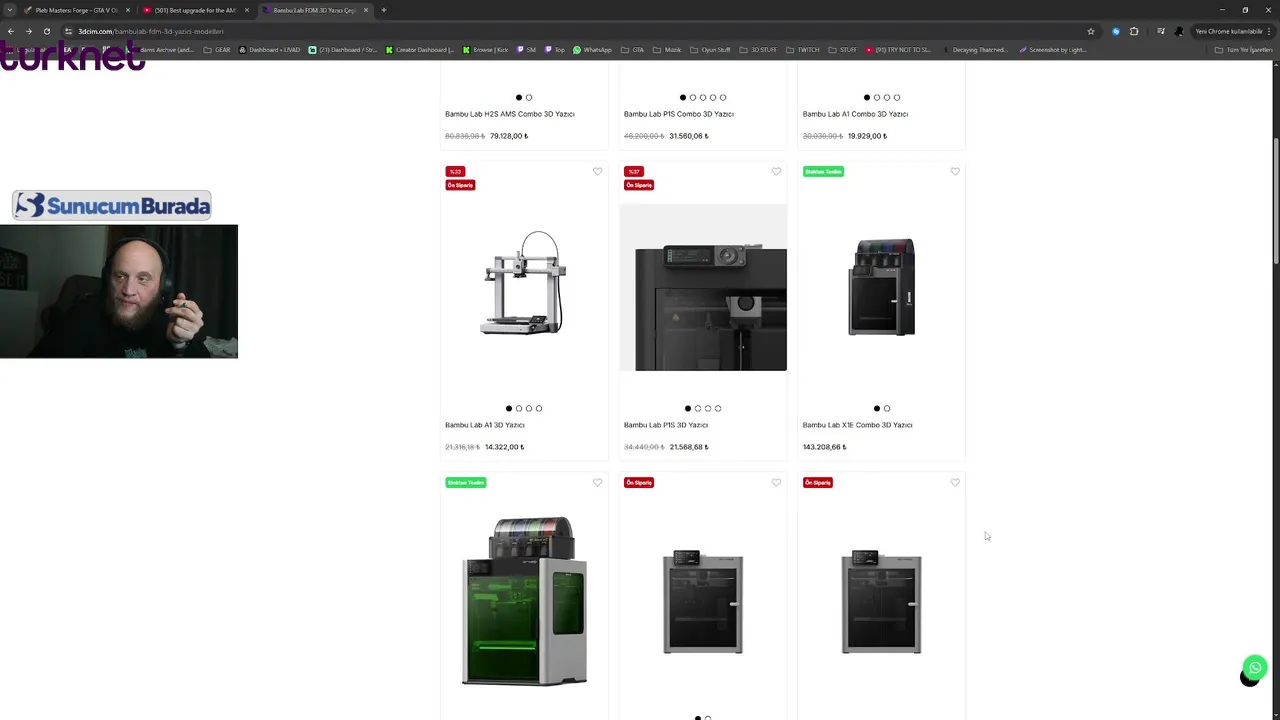Open the Chrome profile avatar
Viewport: 1280px width, 720px height.
1179,31
